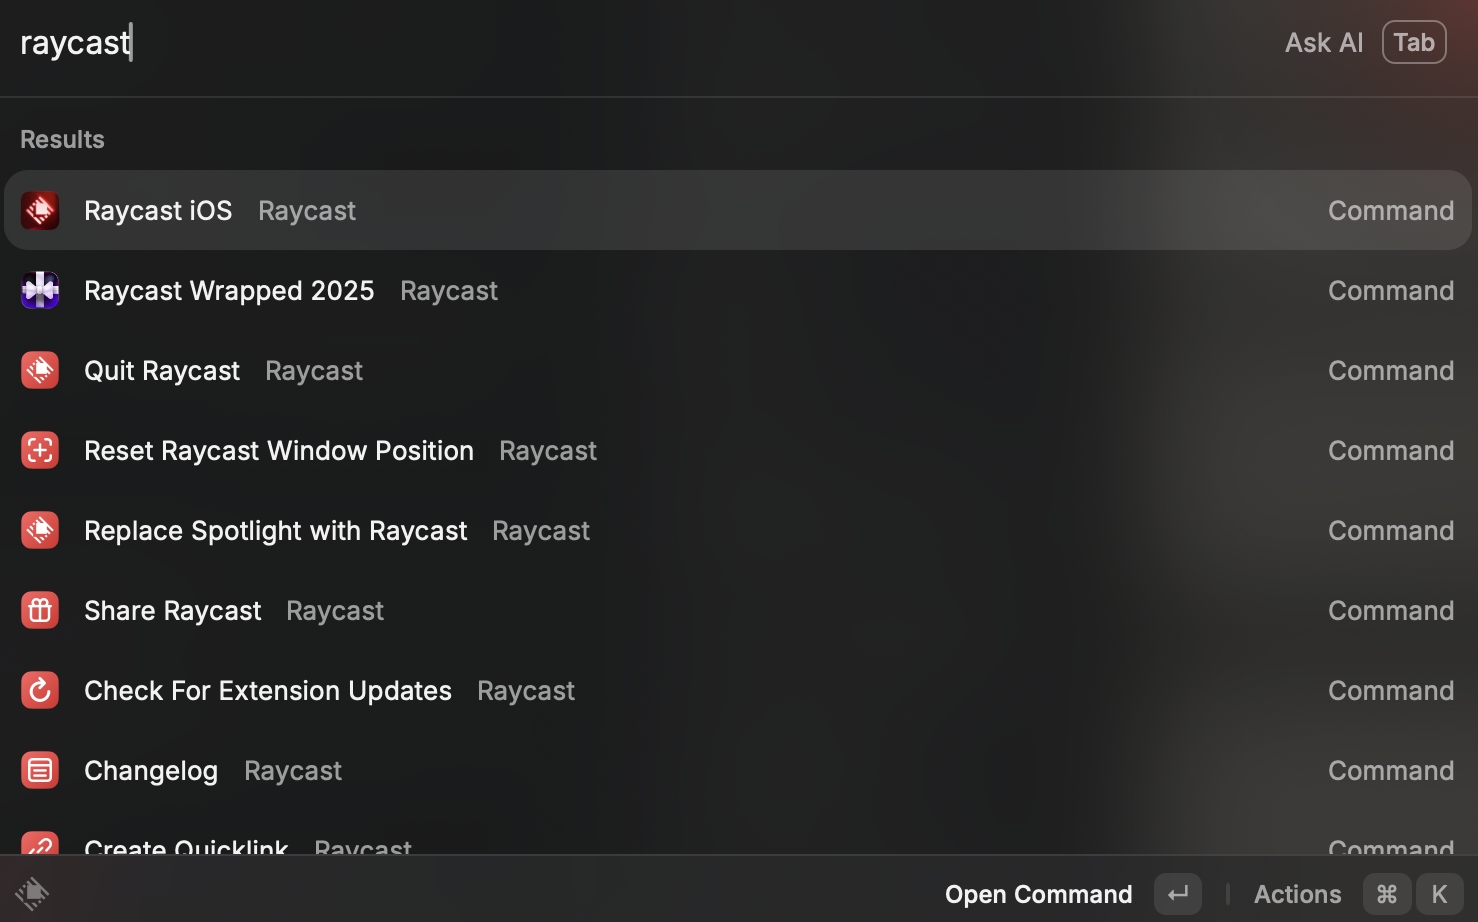1478x922 pixels.
Task: Click the search field containing "raycast"
Action: click(x=600, y=43)
